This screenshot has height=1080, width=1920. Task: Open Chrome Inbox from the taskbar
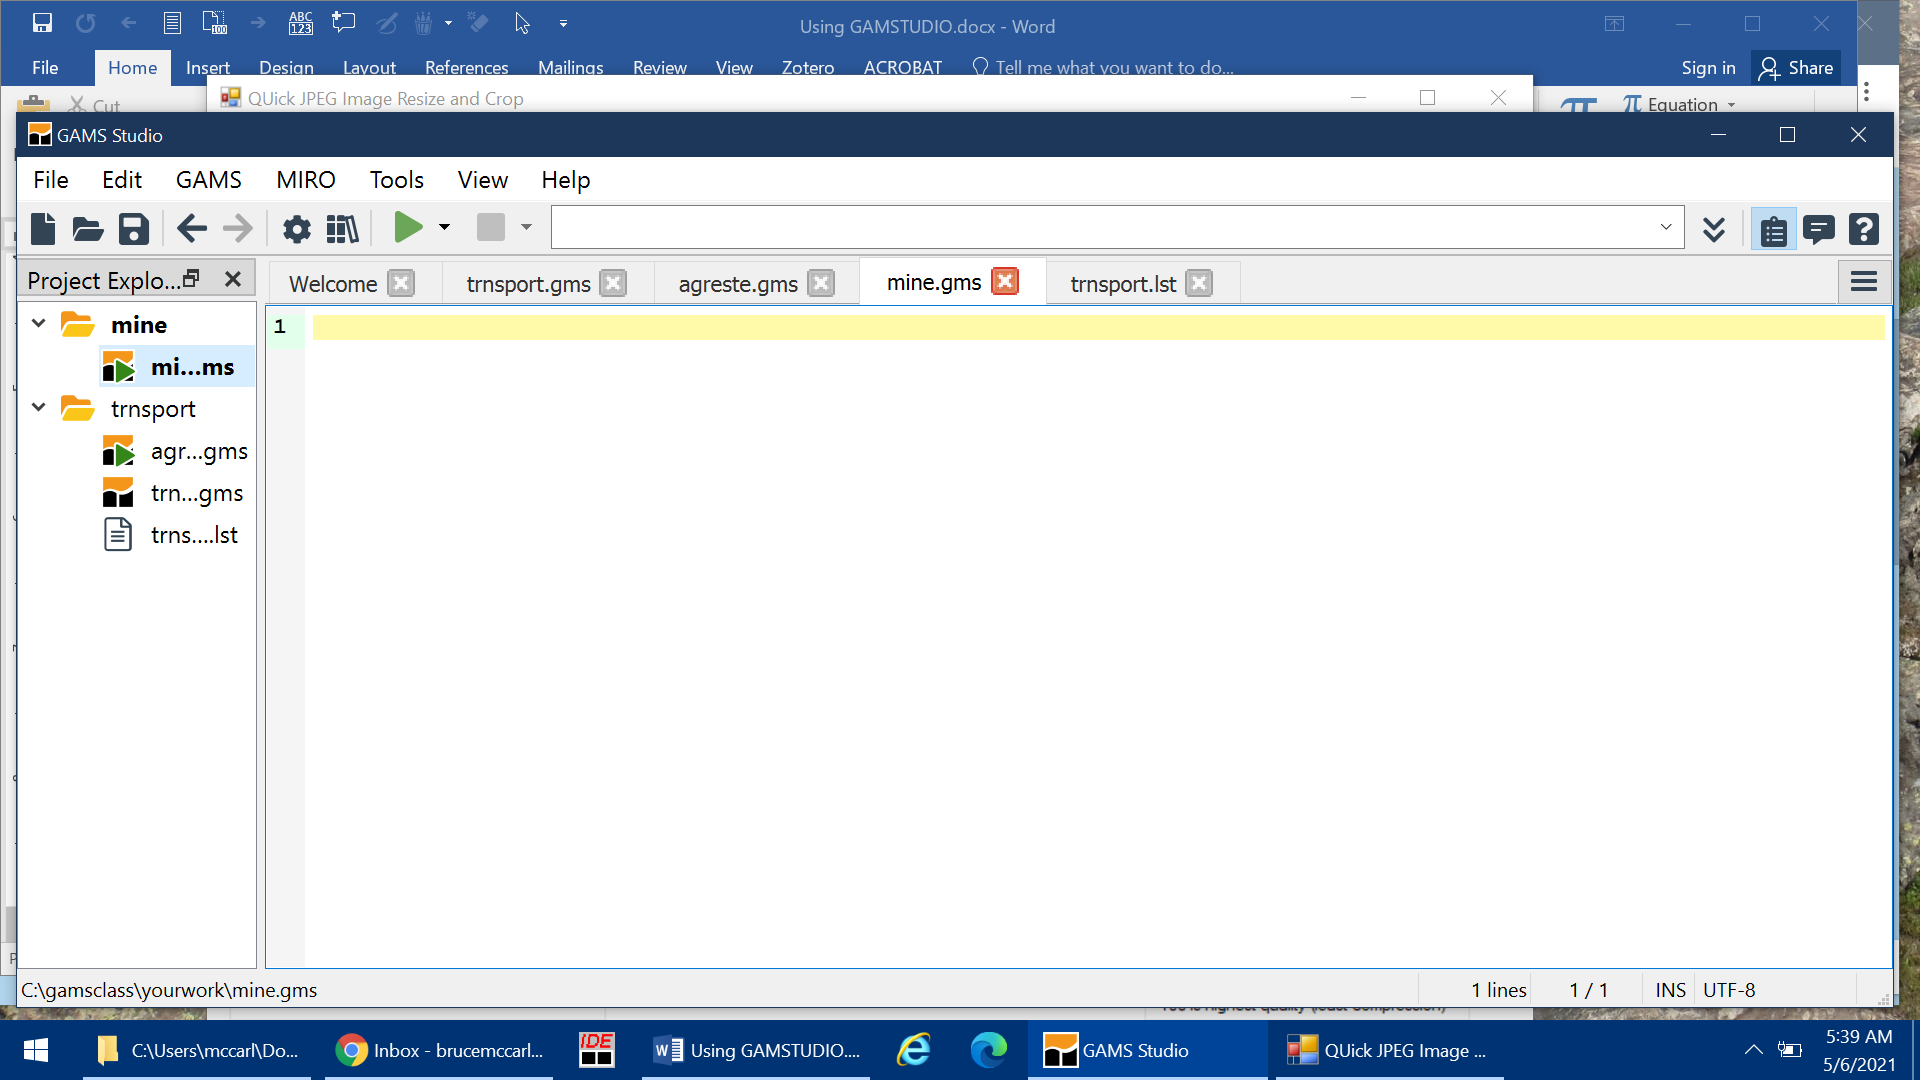pyautogui.click(x=440, y=1050)
